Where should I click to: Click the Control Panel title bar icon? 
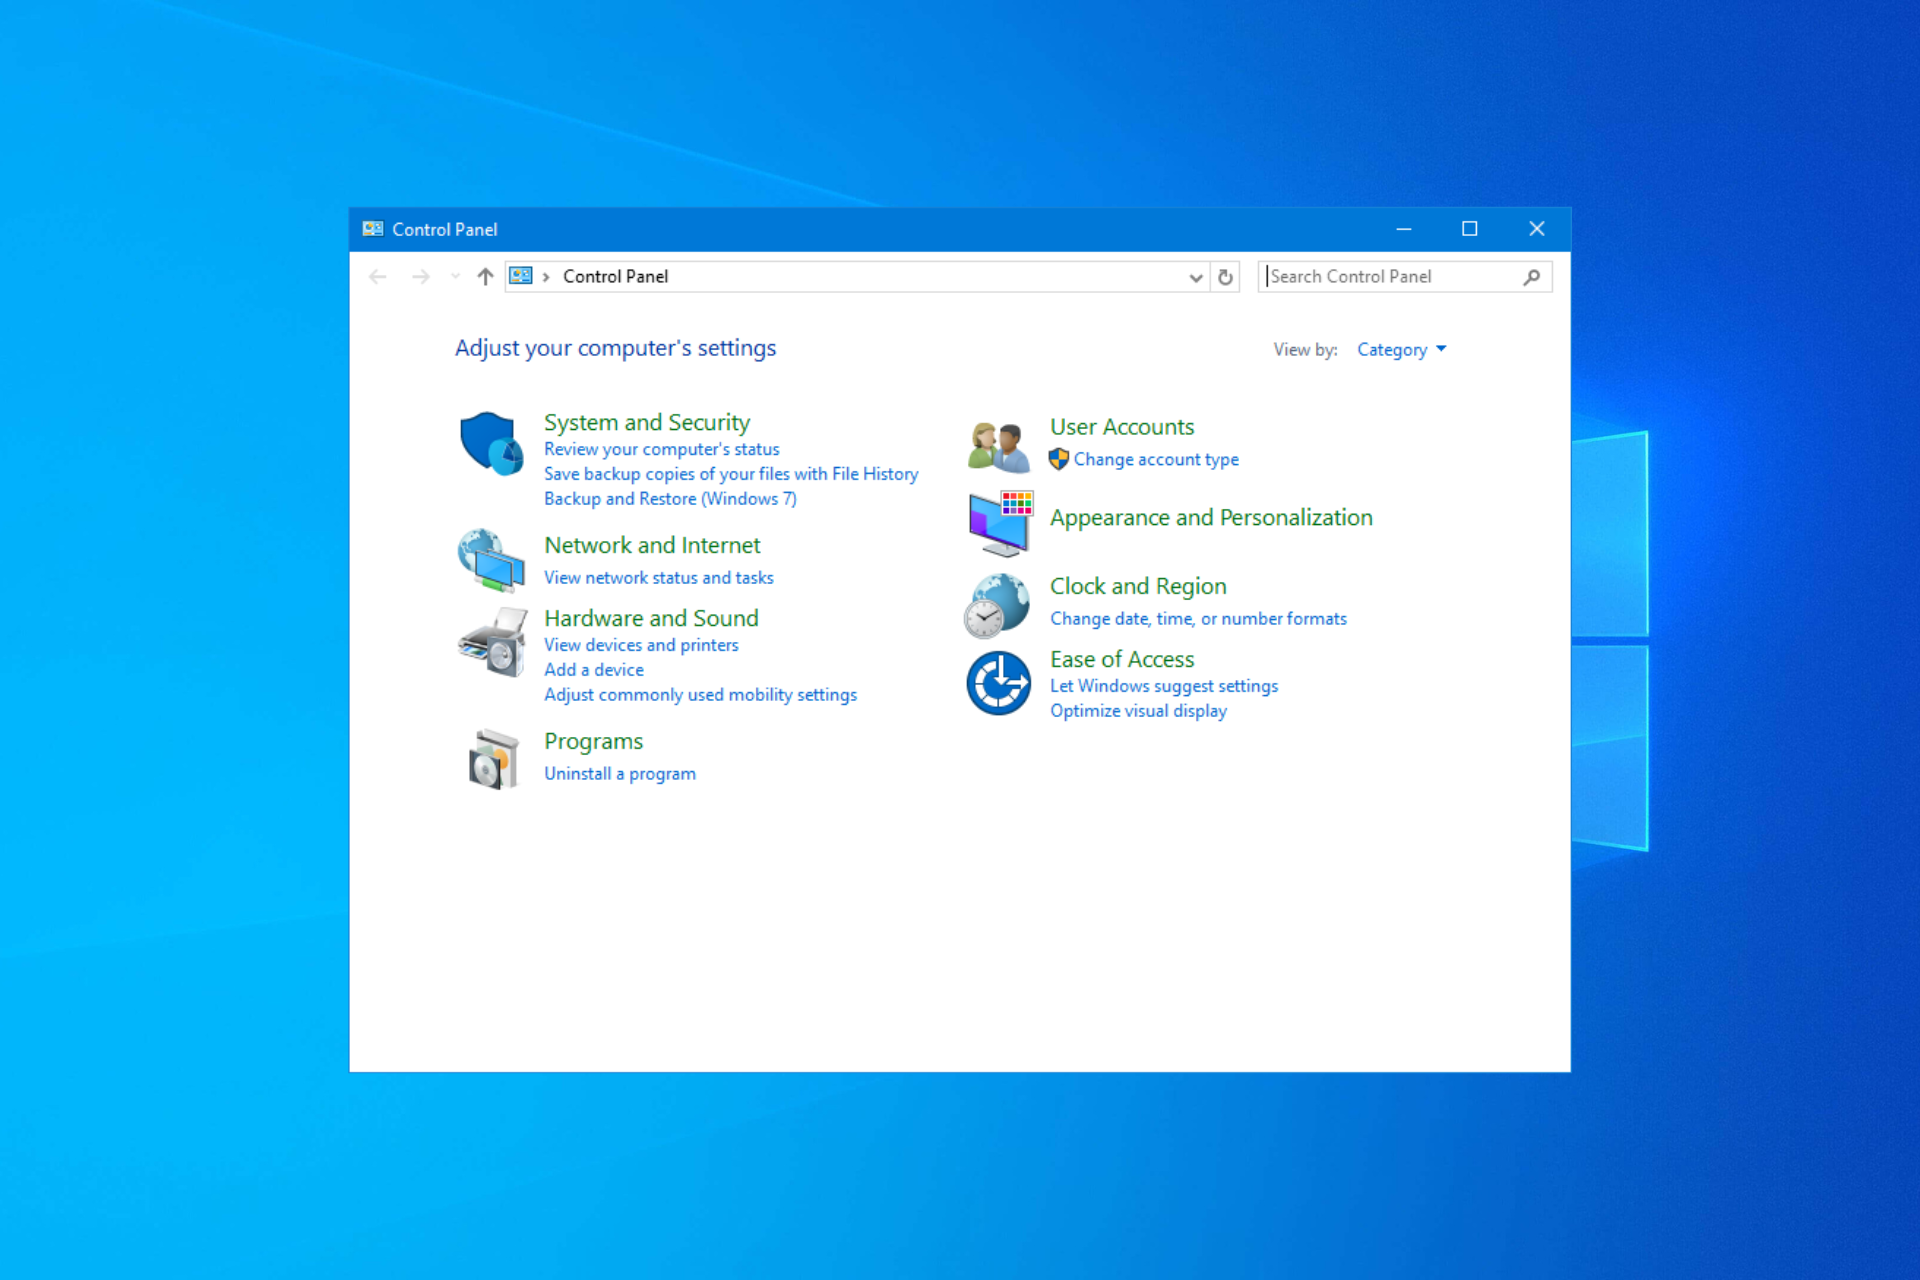pyautogui.click(x=373, y=229)
